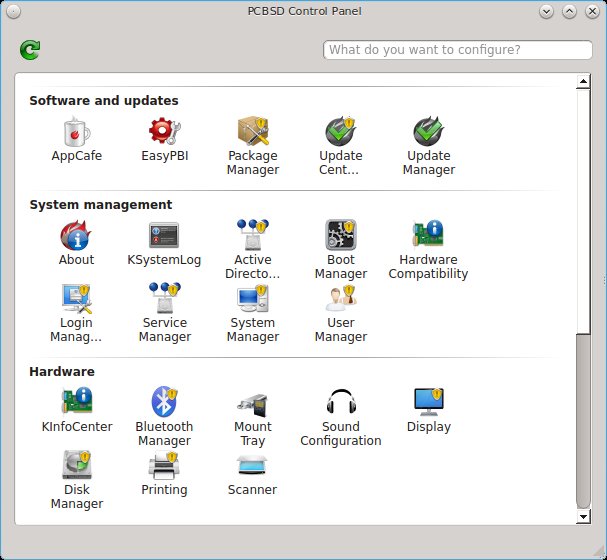
Task: Click the green refresh icon
Action: (x=30, y=50)
